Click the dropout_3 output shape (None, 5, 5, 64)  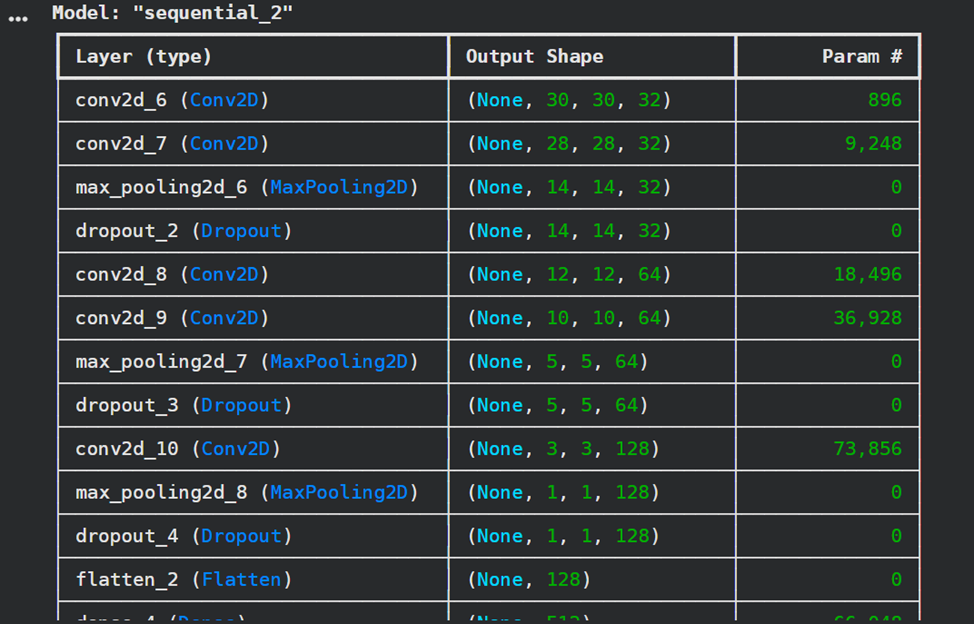tap(557, 405)
